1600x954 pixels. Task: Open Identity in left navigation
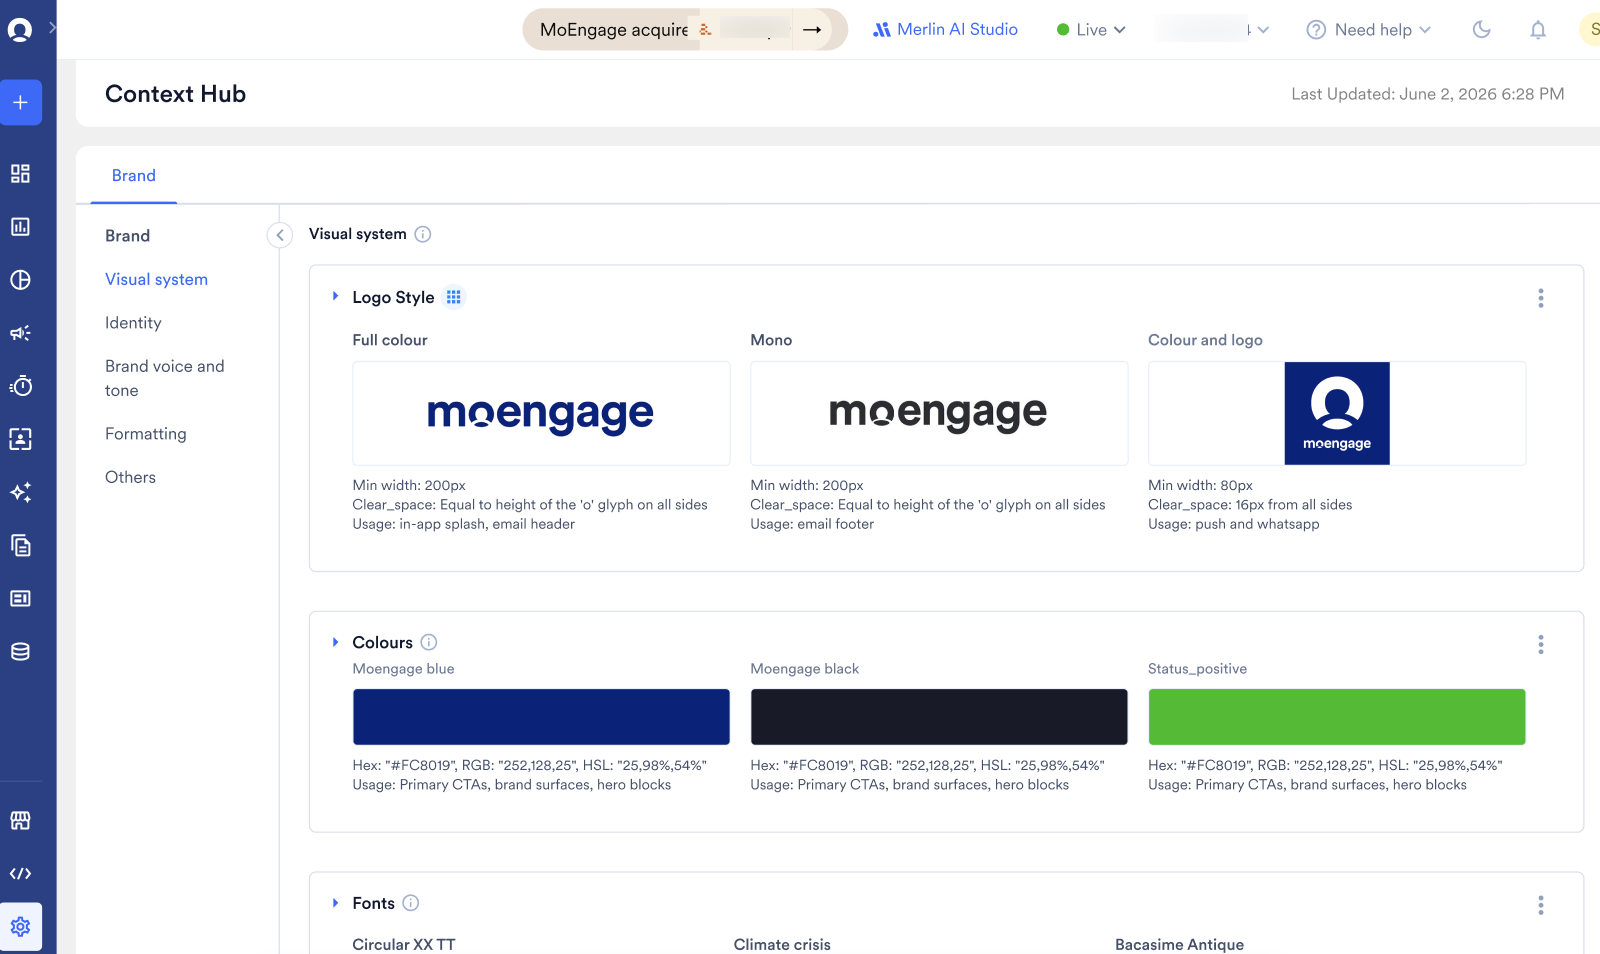click(x=133, y=323)
